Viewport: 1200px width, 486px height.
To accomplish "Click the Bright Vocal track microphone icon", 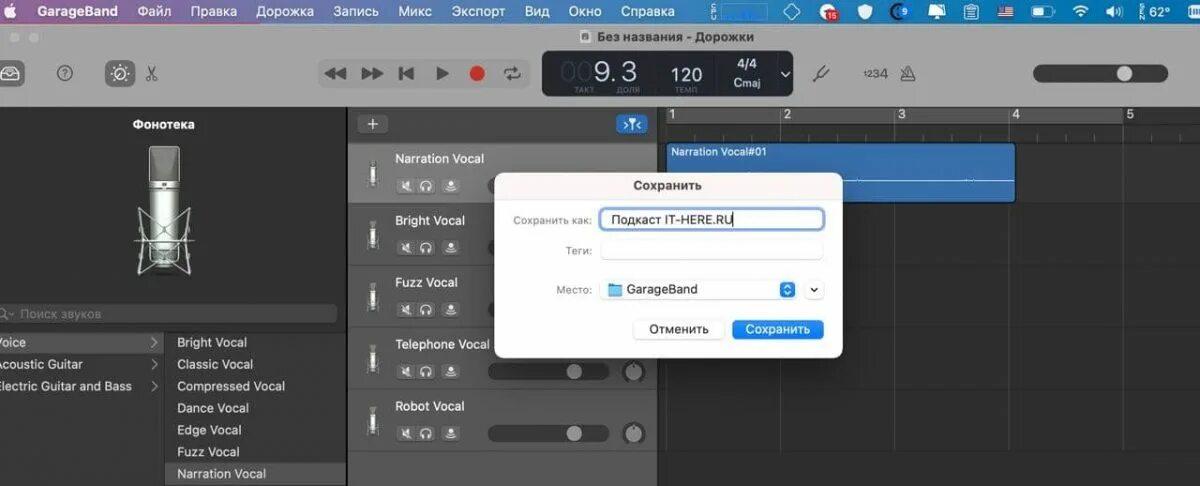I will [x=373, y=235].
